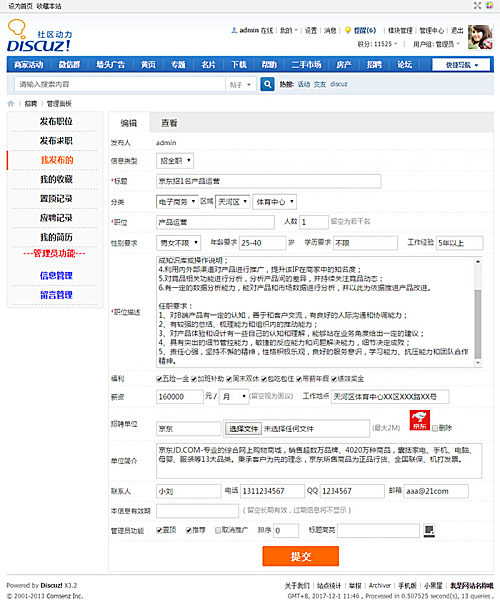Click the fullscreen icon at top right

click(x=477, y=5)
